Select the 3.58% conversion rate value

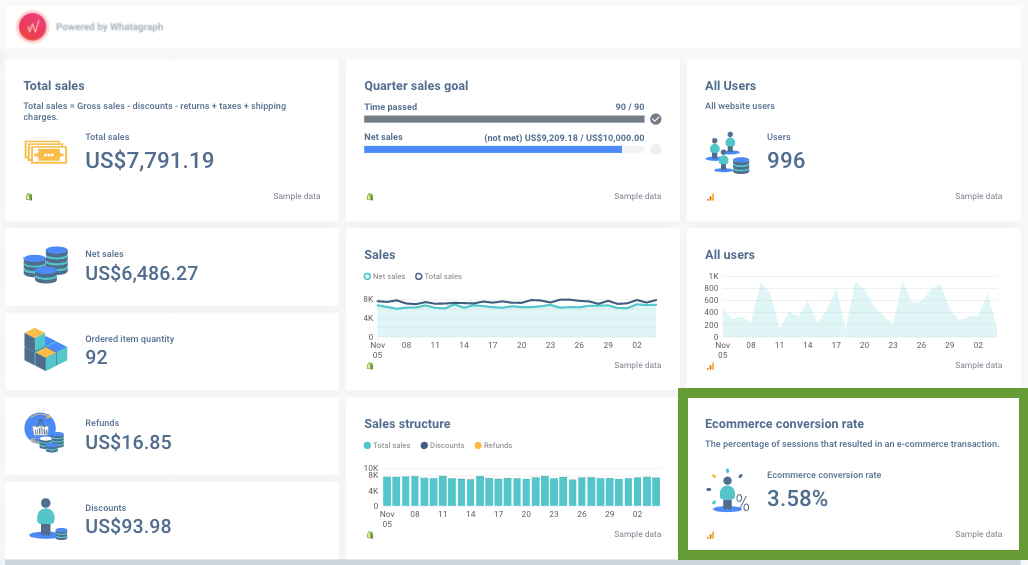click(x=797, y=499)
